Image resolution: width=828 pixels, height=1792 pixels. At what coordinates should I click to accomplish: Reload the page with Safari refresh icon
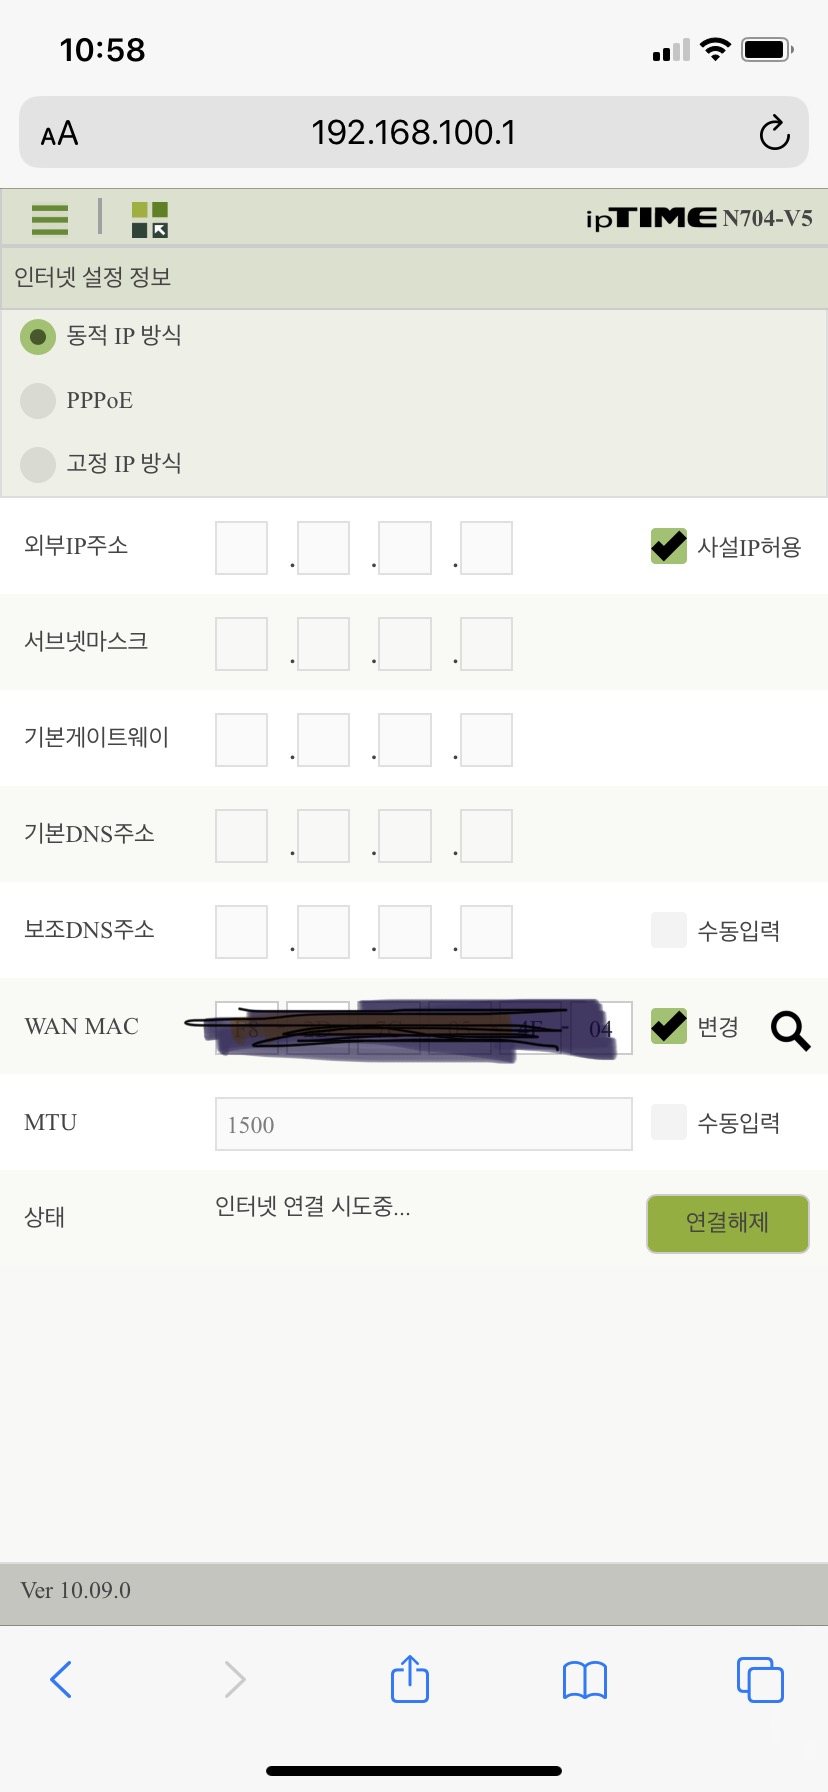pos(774,133)
